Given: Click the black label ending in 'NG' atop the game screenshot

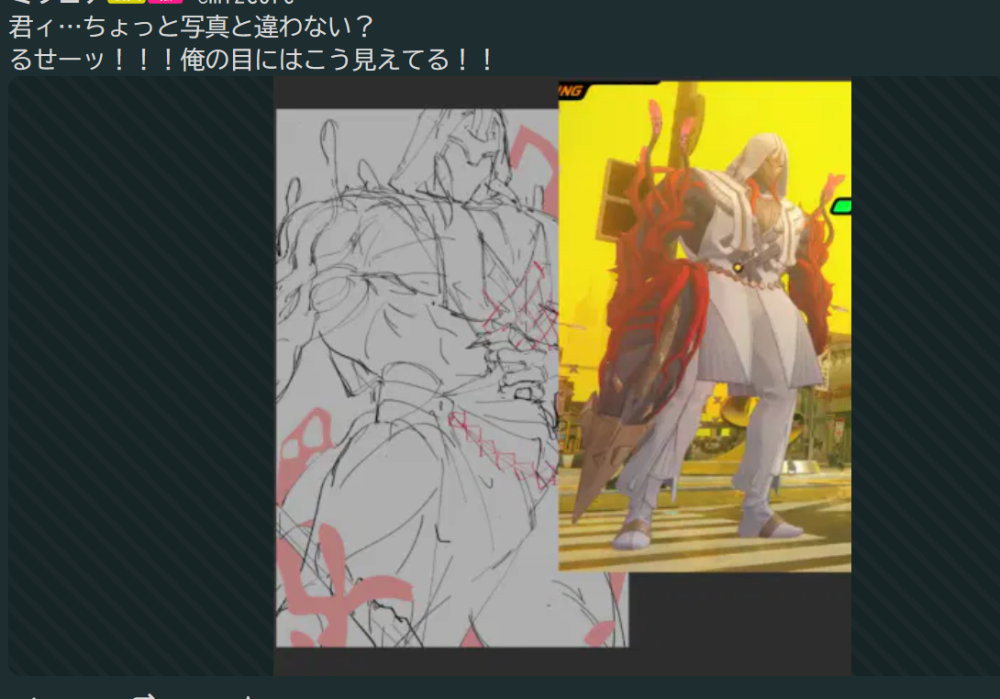Looking at the screenshot, I should pyautogui.click(x=610, y=90).
